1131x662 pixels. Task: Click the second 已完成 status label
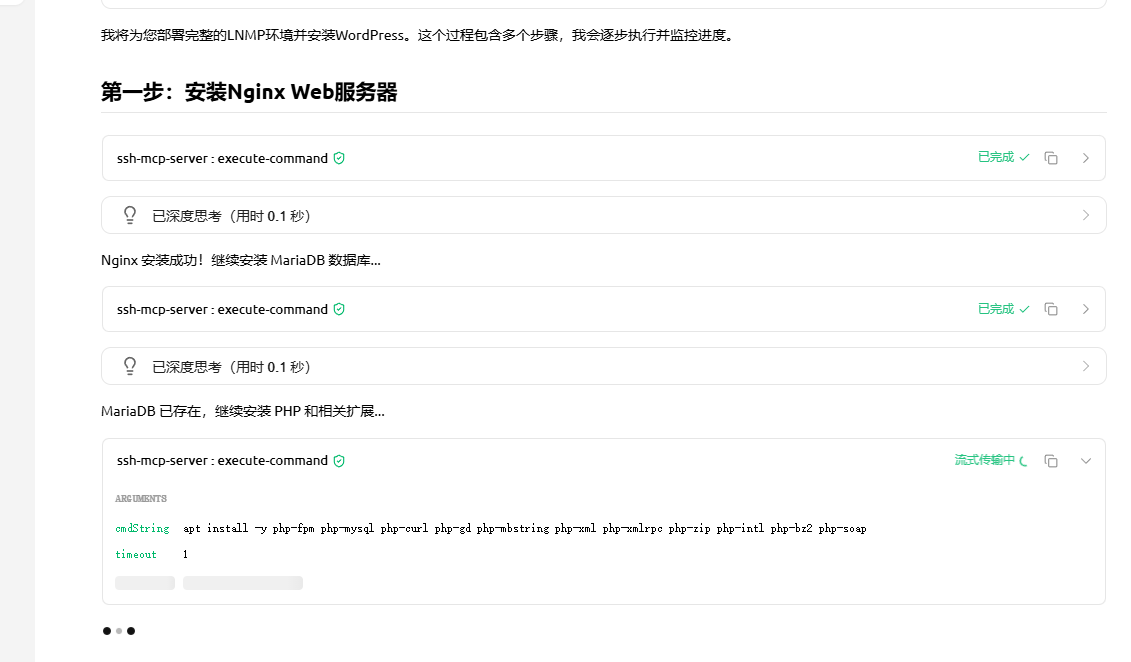[1003, 309]
